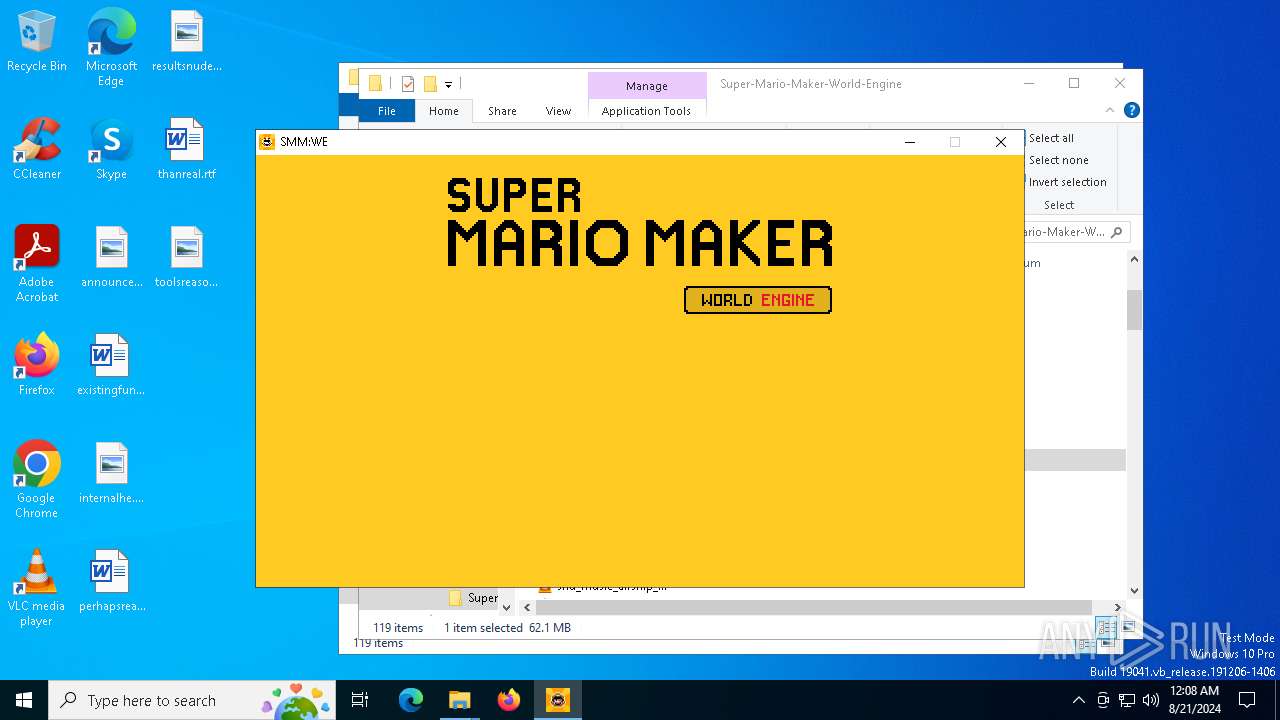Click the SMM:WE window title icon
1280x720 pixels.
267,142
